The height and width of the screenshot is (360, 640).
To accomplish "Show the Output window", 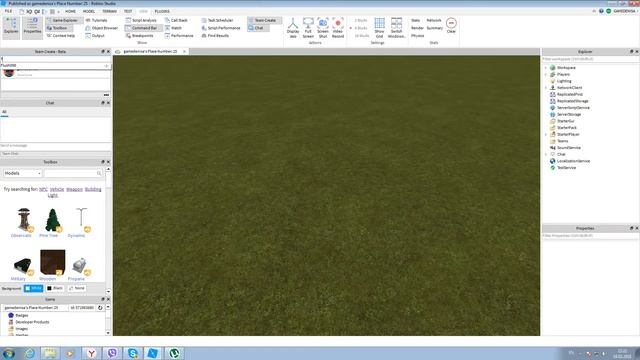I will point(95,36).
